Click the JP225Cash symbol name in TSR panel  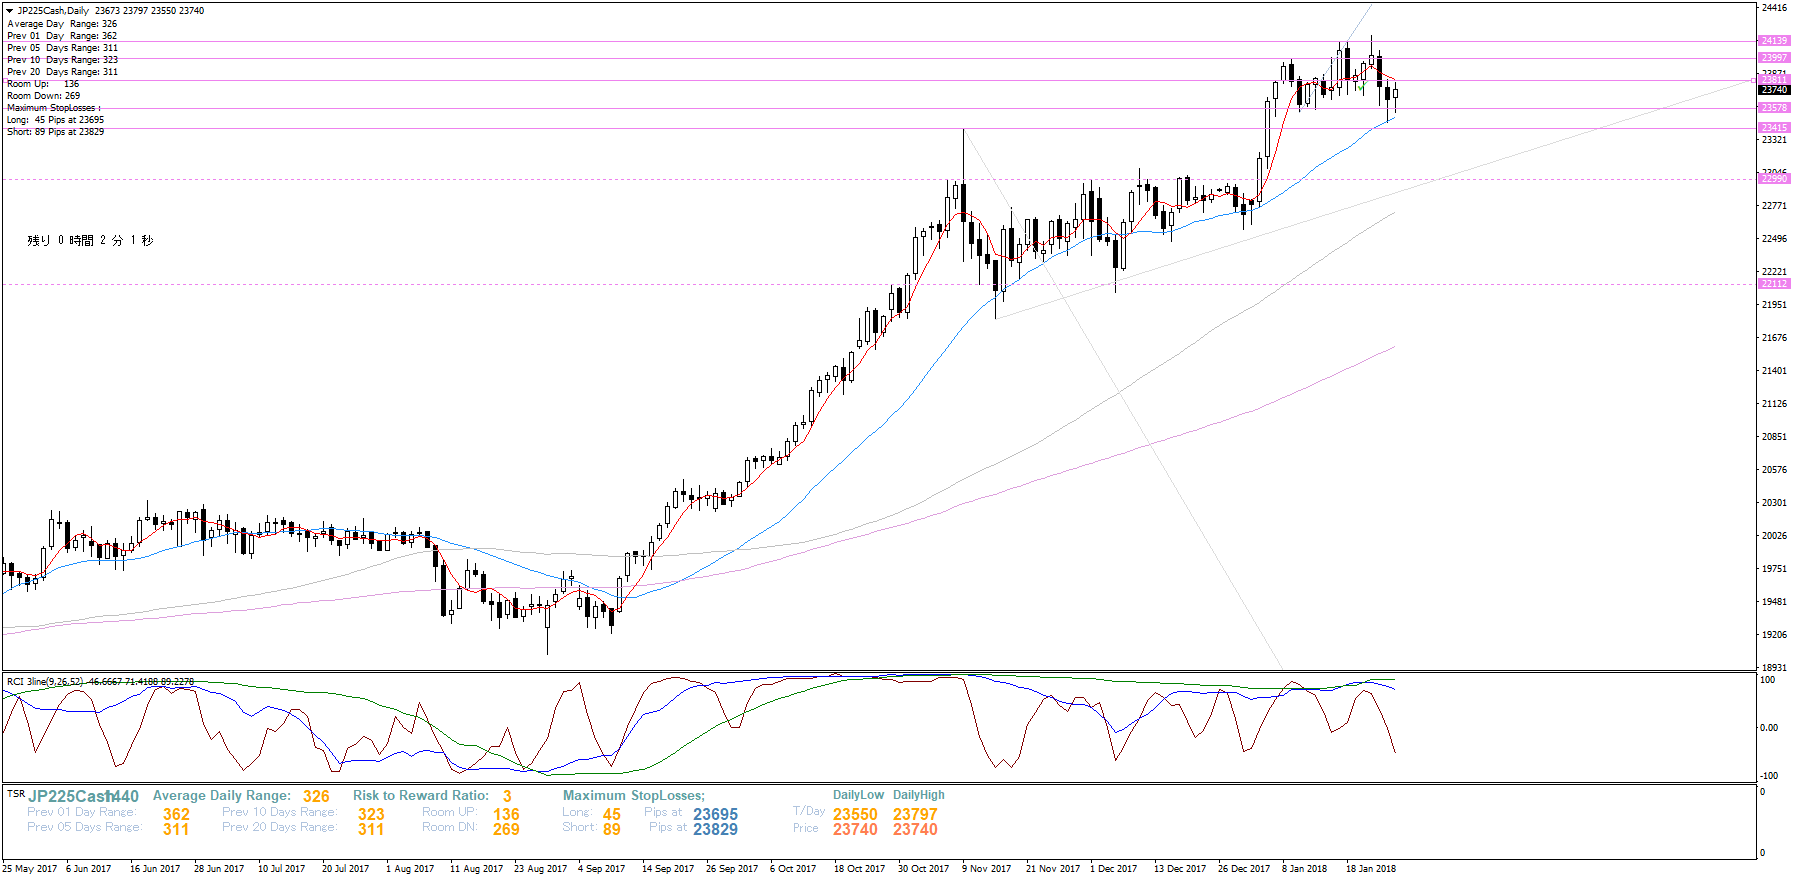pos(68,797)
